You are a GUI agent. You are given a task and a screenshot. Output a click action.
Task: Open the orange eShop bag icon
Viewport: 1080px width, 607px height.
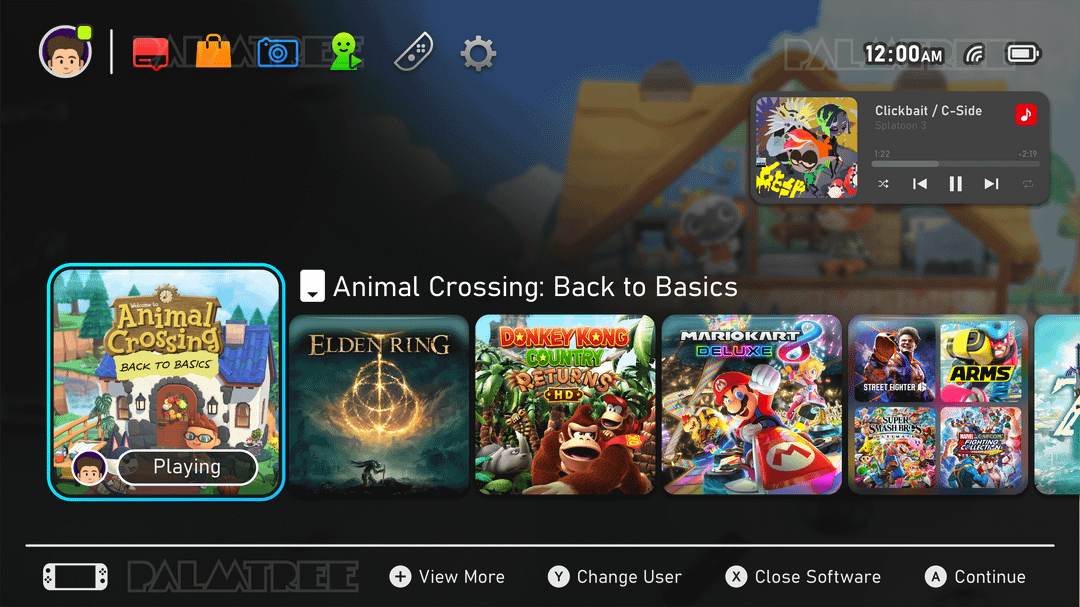[x=214, y=52]
